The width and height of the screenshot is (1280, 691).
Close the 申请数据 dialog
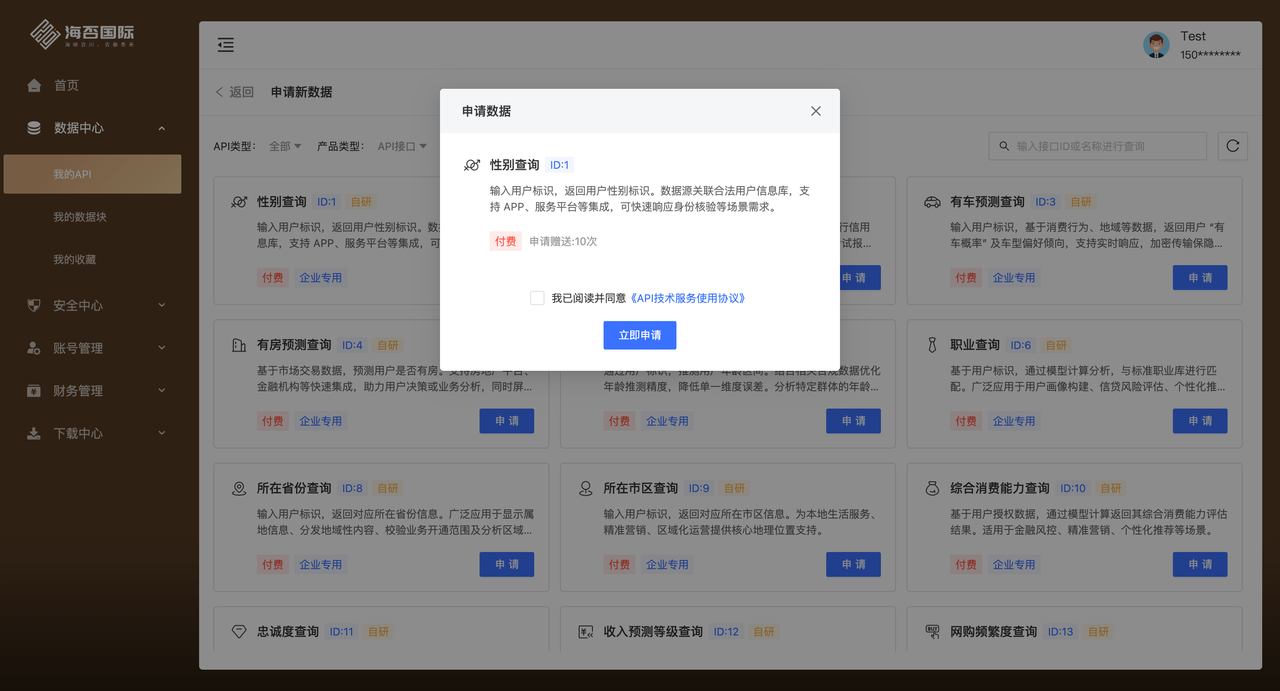click(816, 111)
